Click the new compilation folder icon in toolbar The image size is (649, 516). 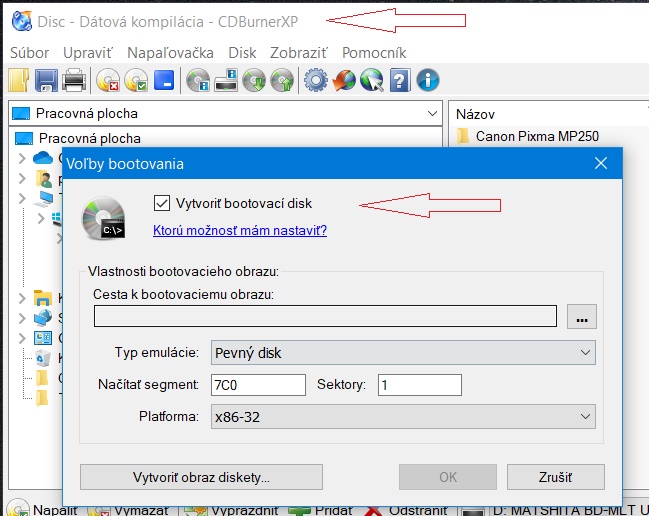pyautogui.click(x=19, y=80)
